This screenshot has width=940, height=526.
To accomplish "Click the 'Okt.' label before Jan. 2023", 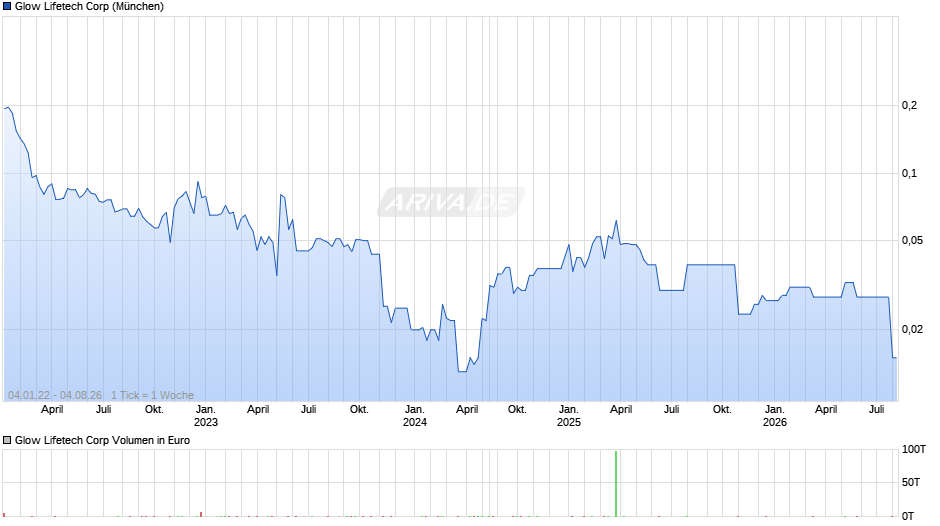I will point(154,409).
